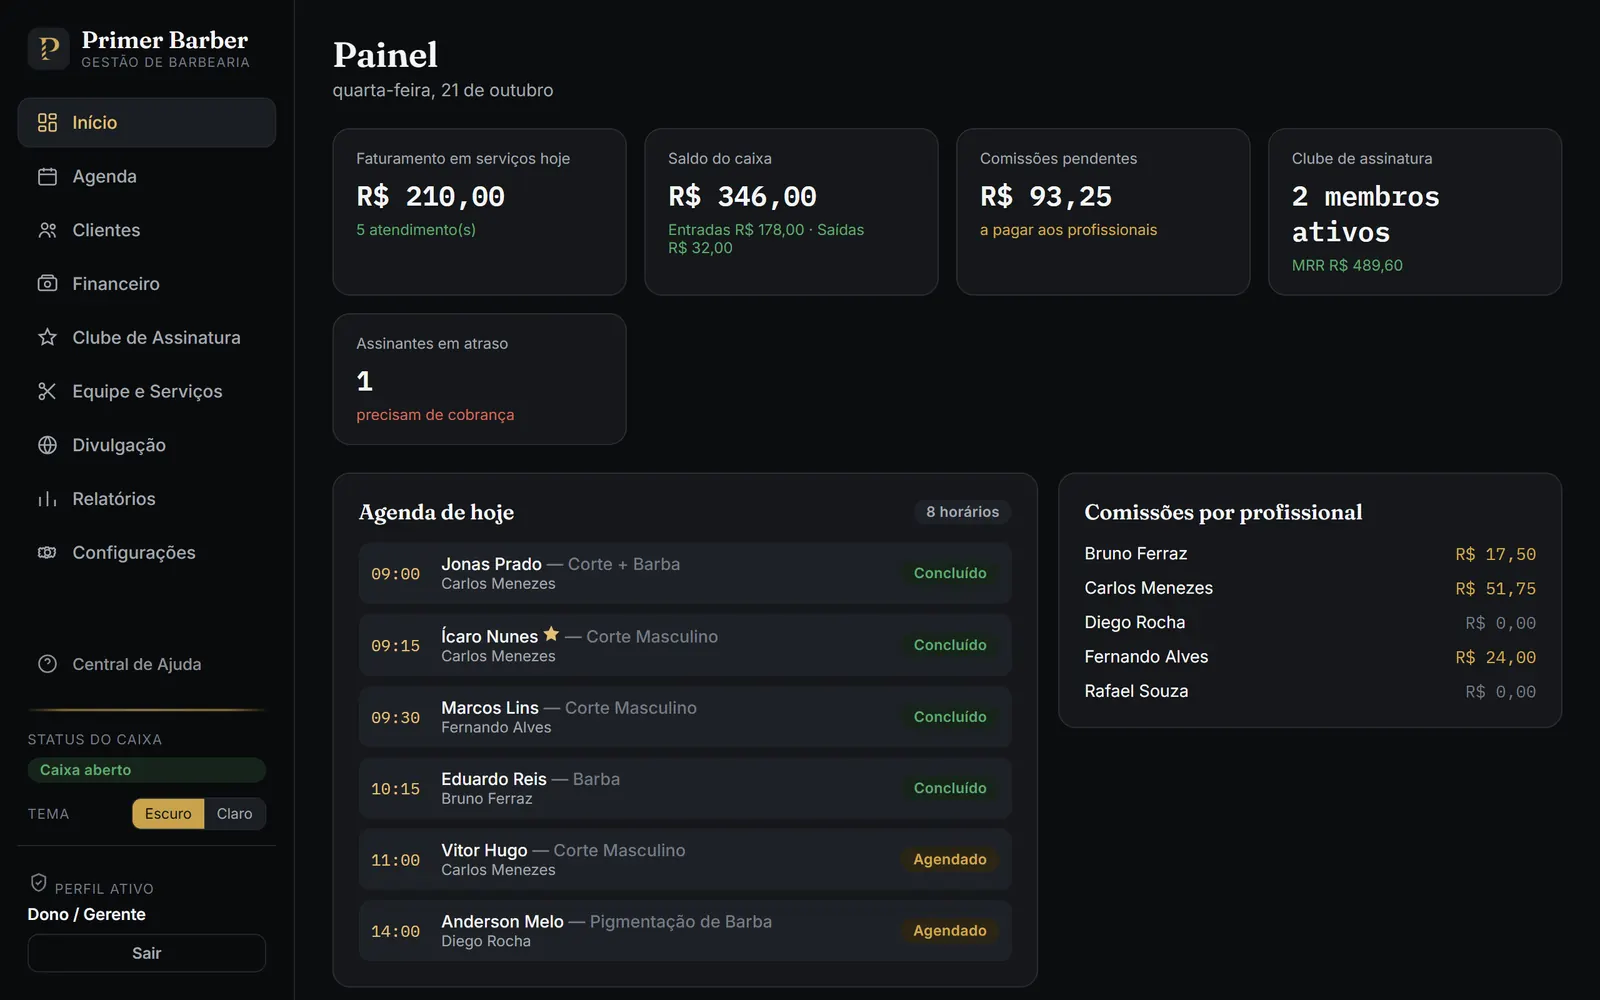1600x1000 pixels.
Task: Switch theme to Escuro
Action: click(x=168, y=814)
